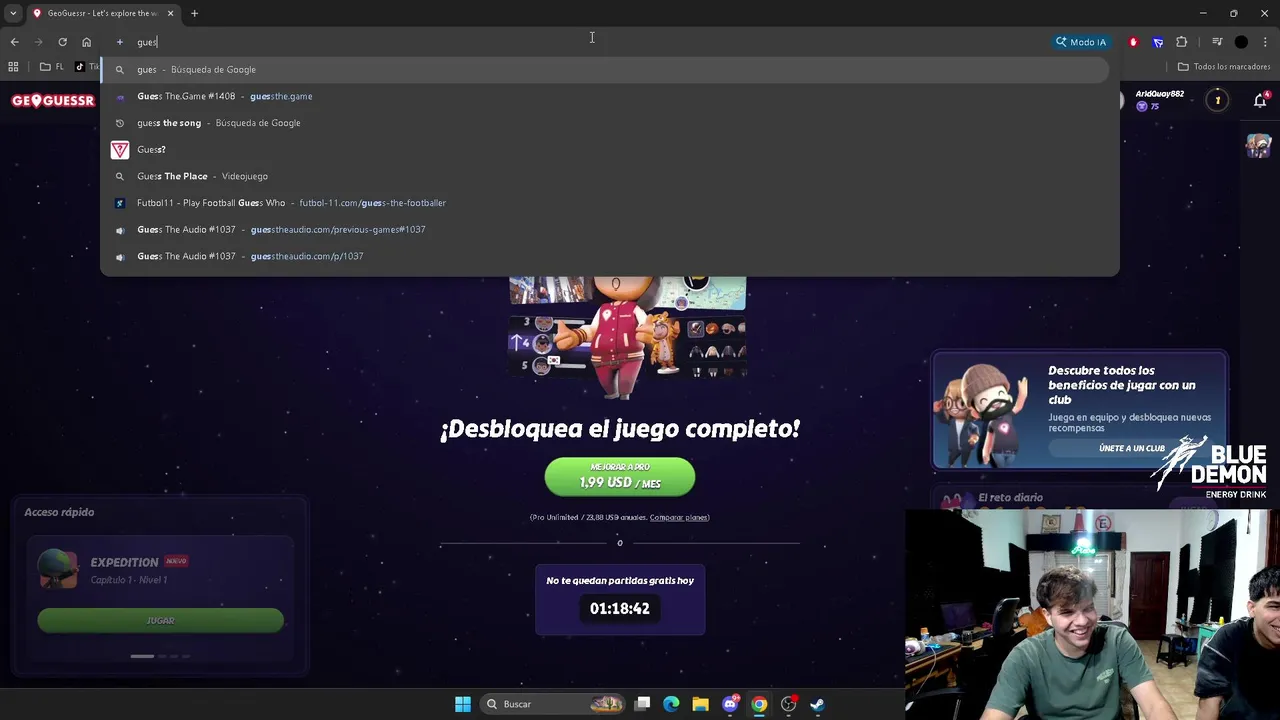This screenshot has width=1280, height=720.
Task: Open the notifications bell
Action: [x=1260, y=100]
